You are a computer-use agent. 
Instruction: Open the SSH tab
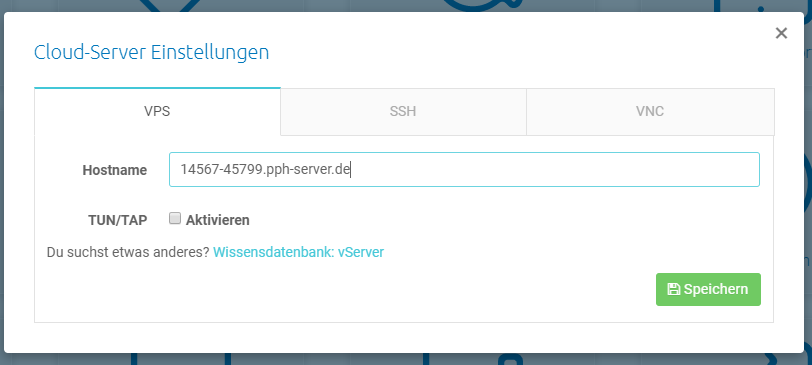[x=403, y=111]
